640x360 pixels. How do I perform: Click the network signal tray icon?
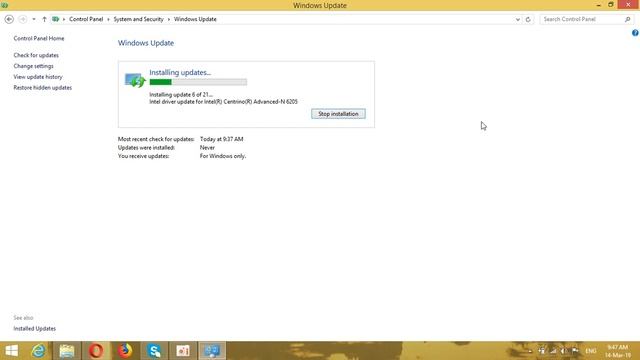tap(553, 351)
